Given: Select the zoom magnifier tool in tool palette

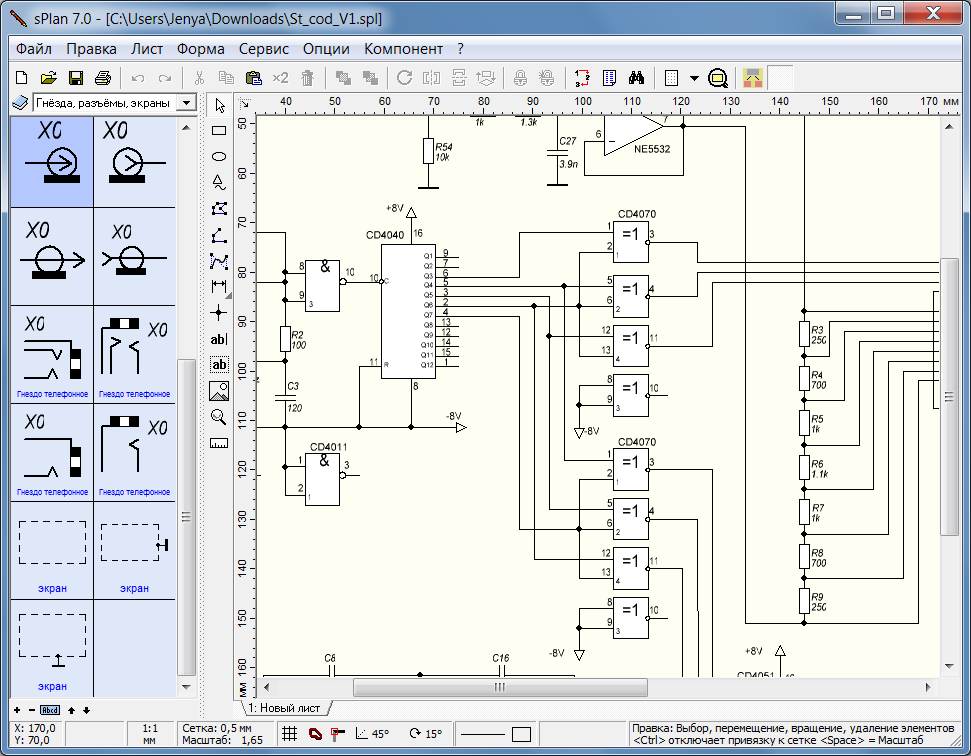Looking at the screenshot, I should click(219, 417).
